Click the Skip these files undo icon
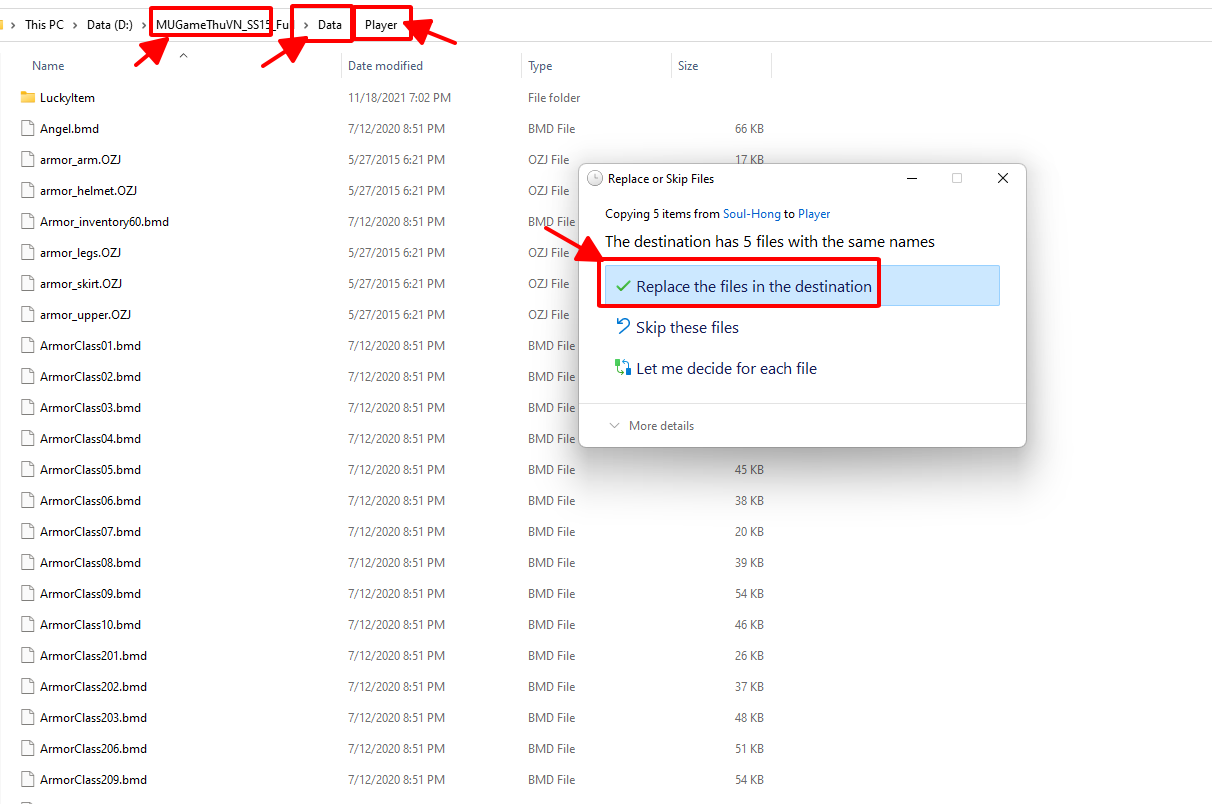 (x=623, y=327)
